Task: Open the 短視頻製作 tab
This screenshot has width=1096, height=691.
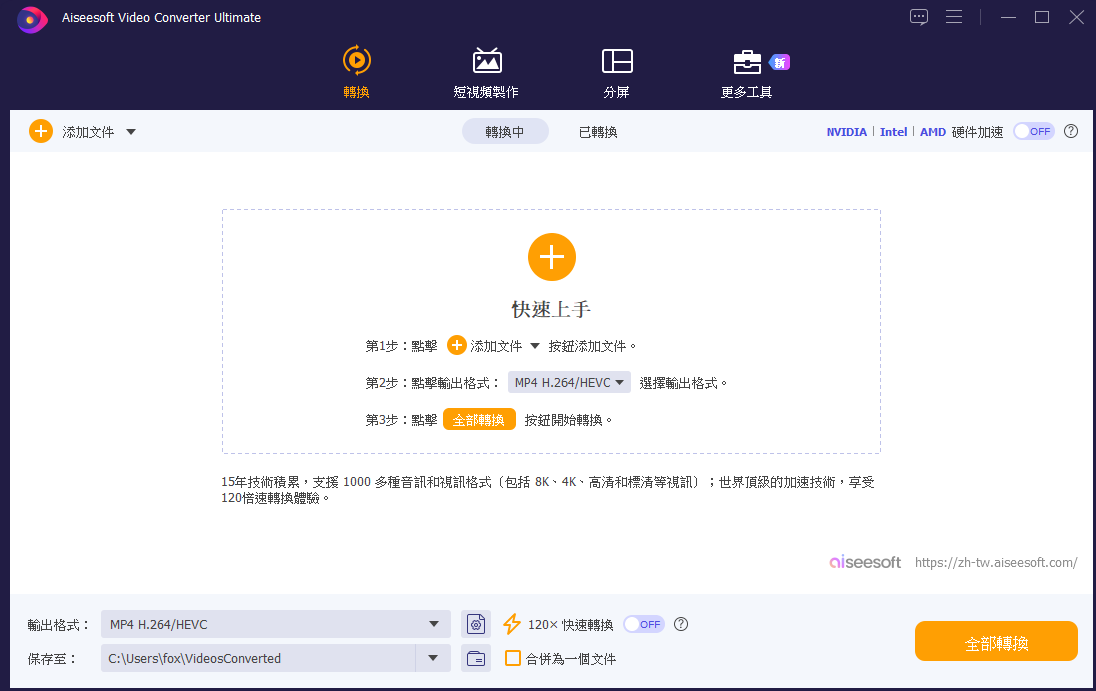Action: pos(486,72)
